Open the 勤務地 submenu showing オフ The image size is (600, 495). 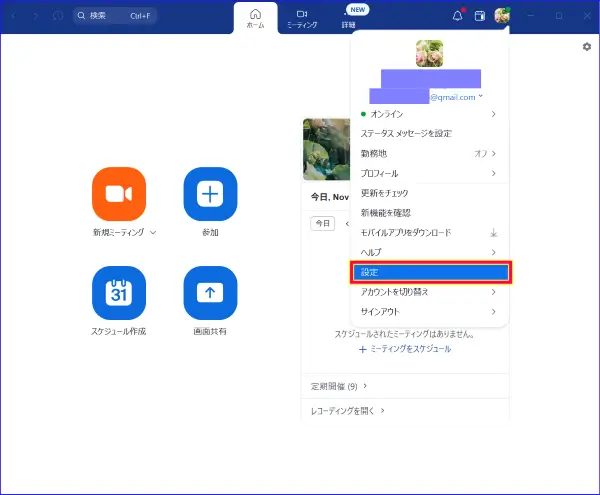click(x=429, y=153)
